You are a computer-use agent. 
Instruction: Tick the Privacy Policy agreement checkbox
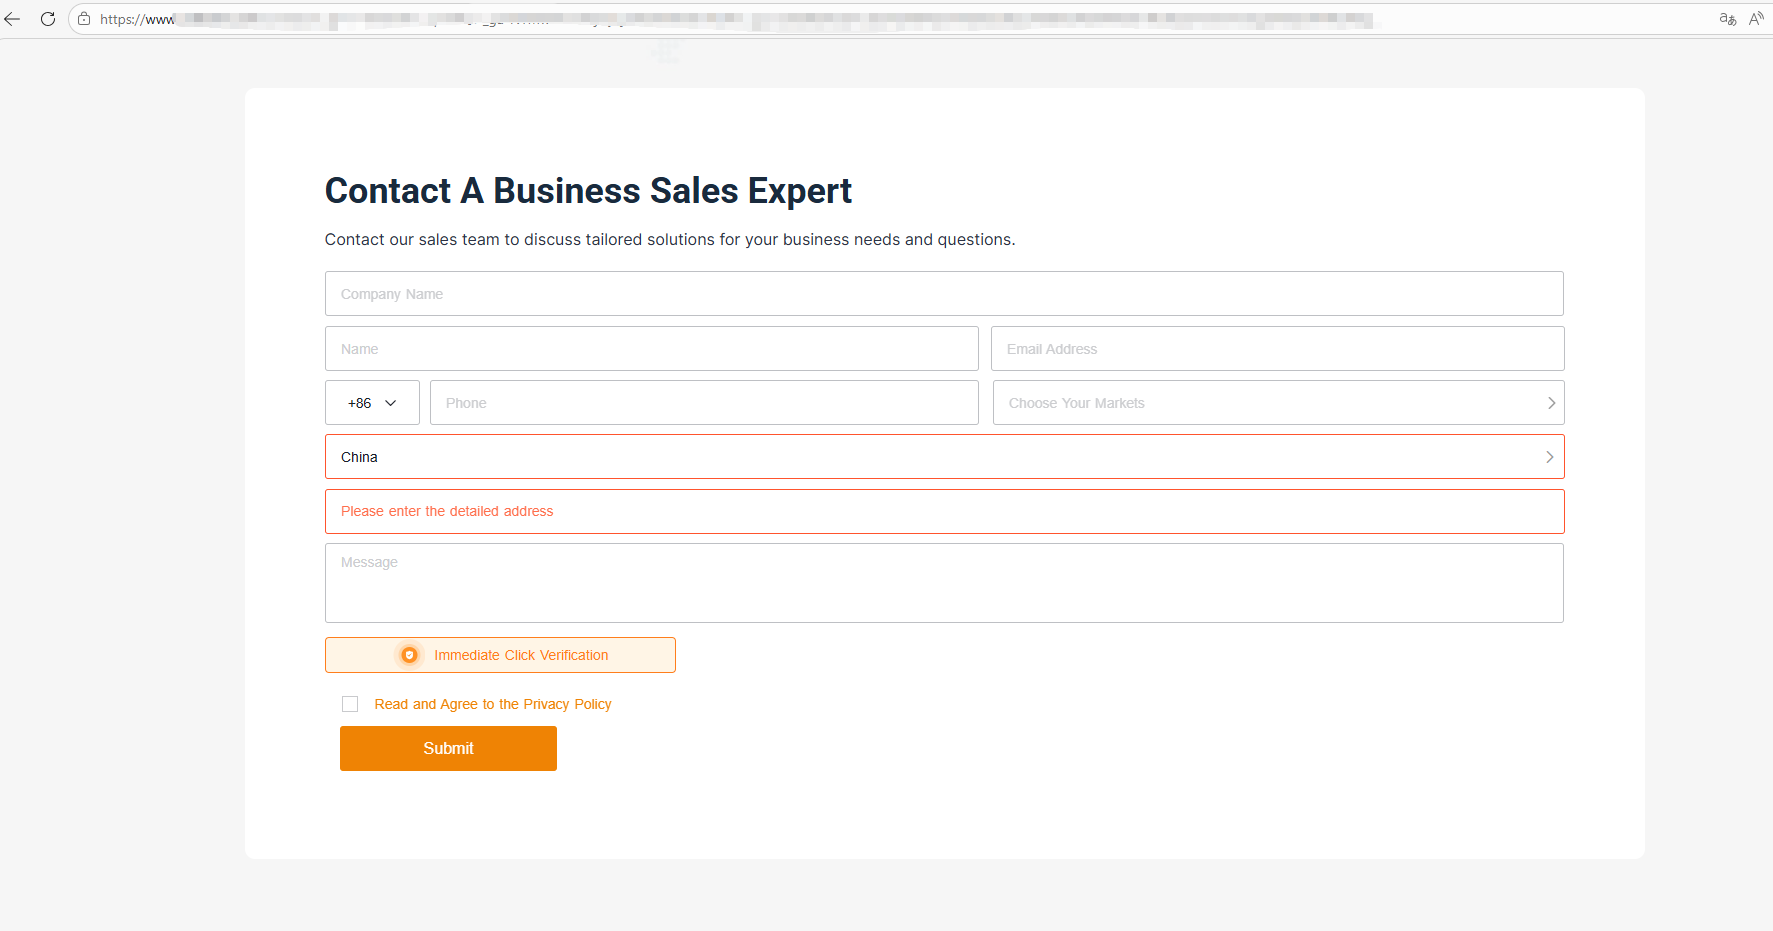tap(350, 704)
